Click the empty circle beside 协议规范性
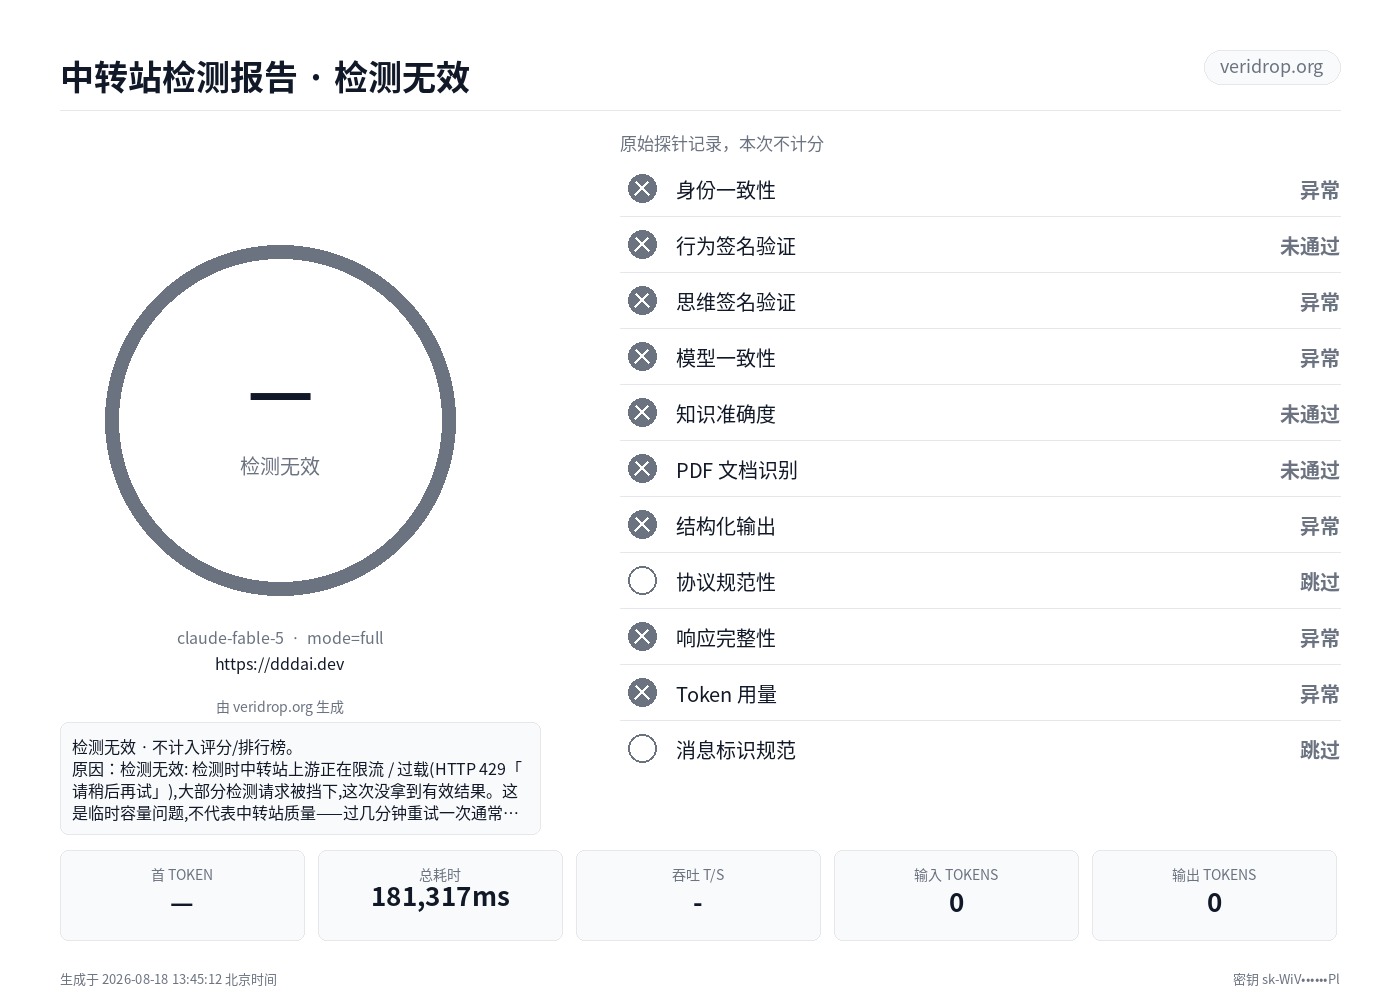Screen dimensions: 1400x1000 [x=642, y=581]
